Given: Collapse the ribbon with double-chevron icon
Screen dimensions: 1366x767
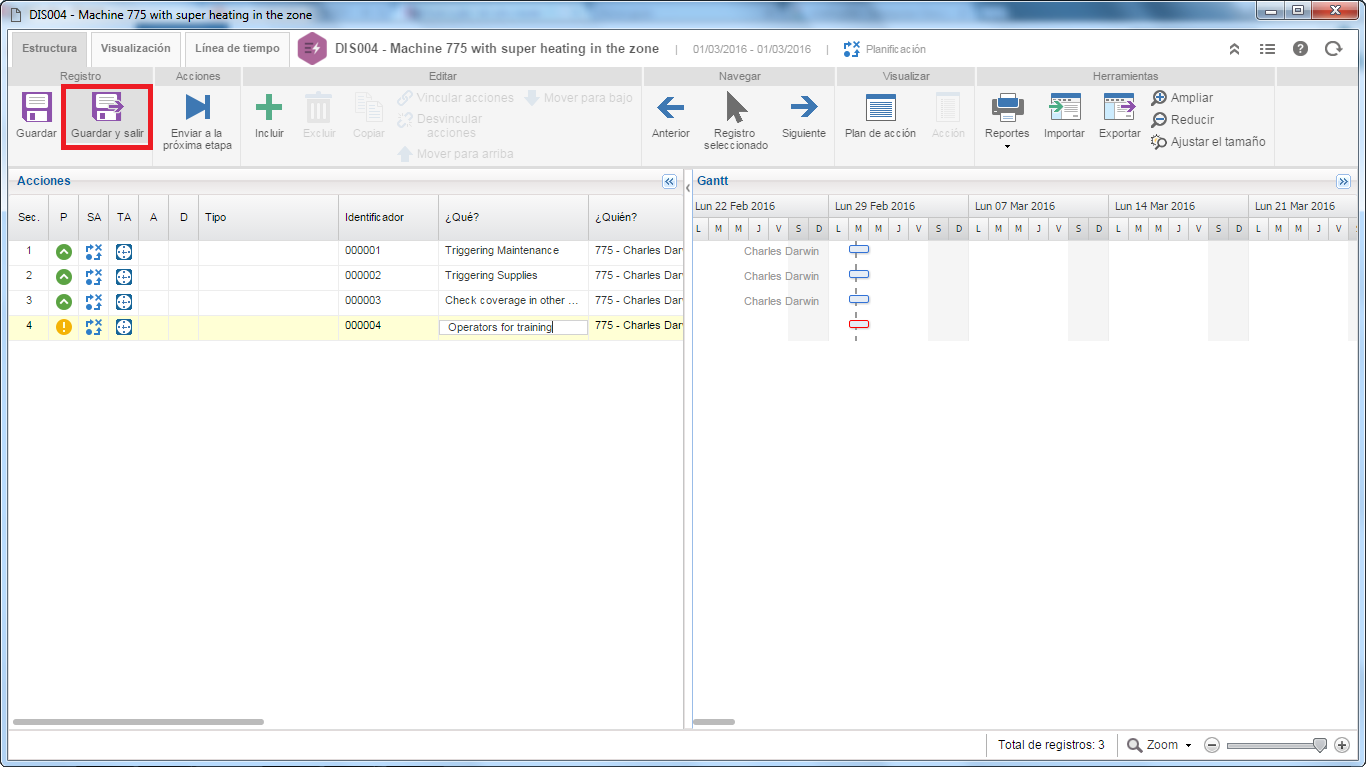Looking at the screenshot, I should 1235,49.
